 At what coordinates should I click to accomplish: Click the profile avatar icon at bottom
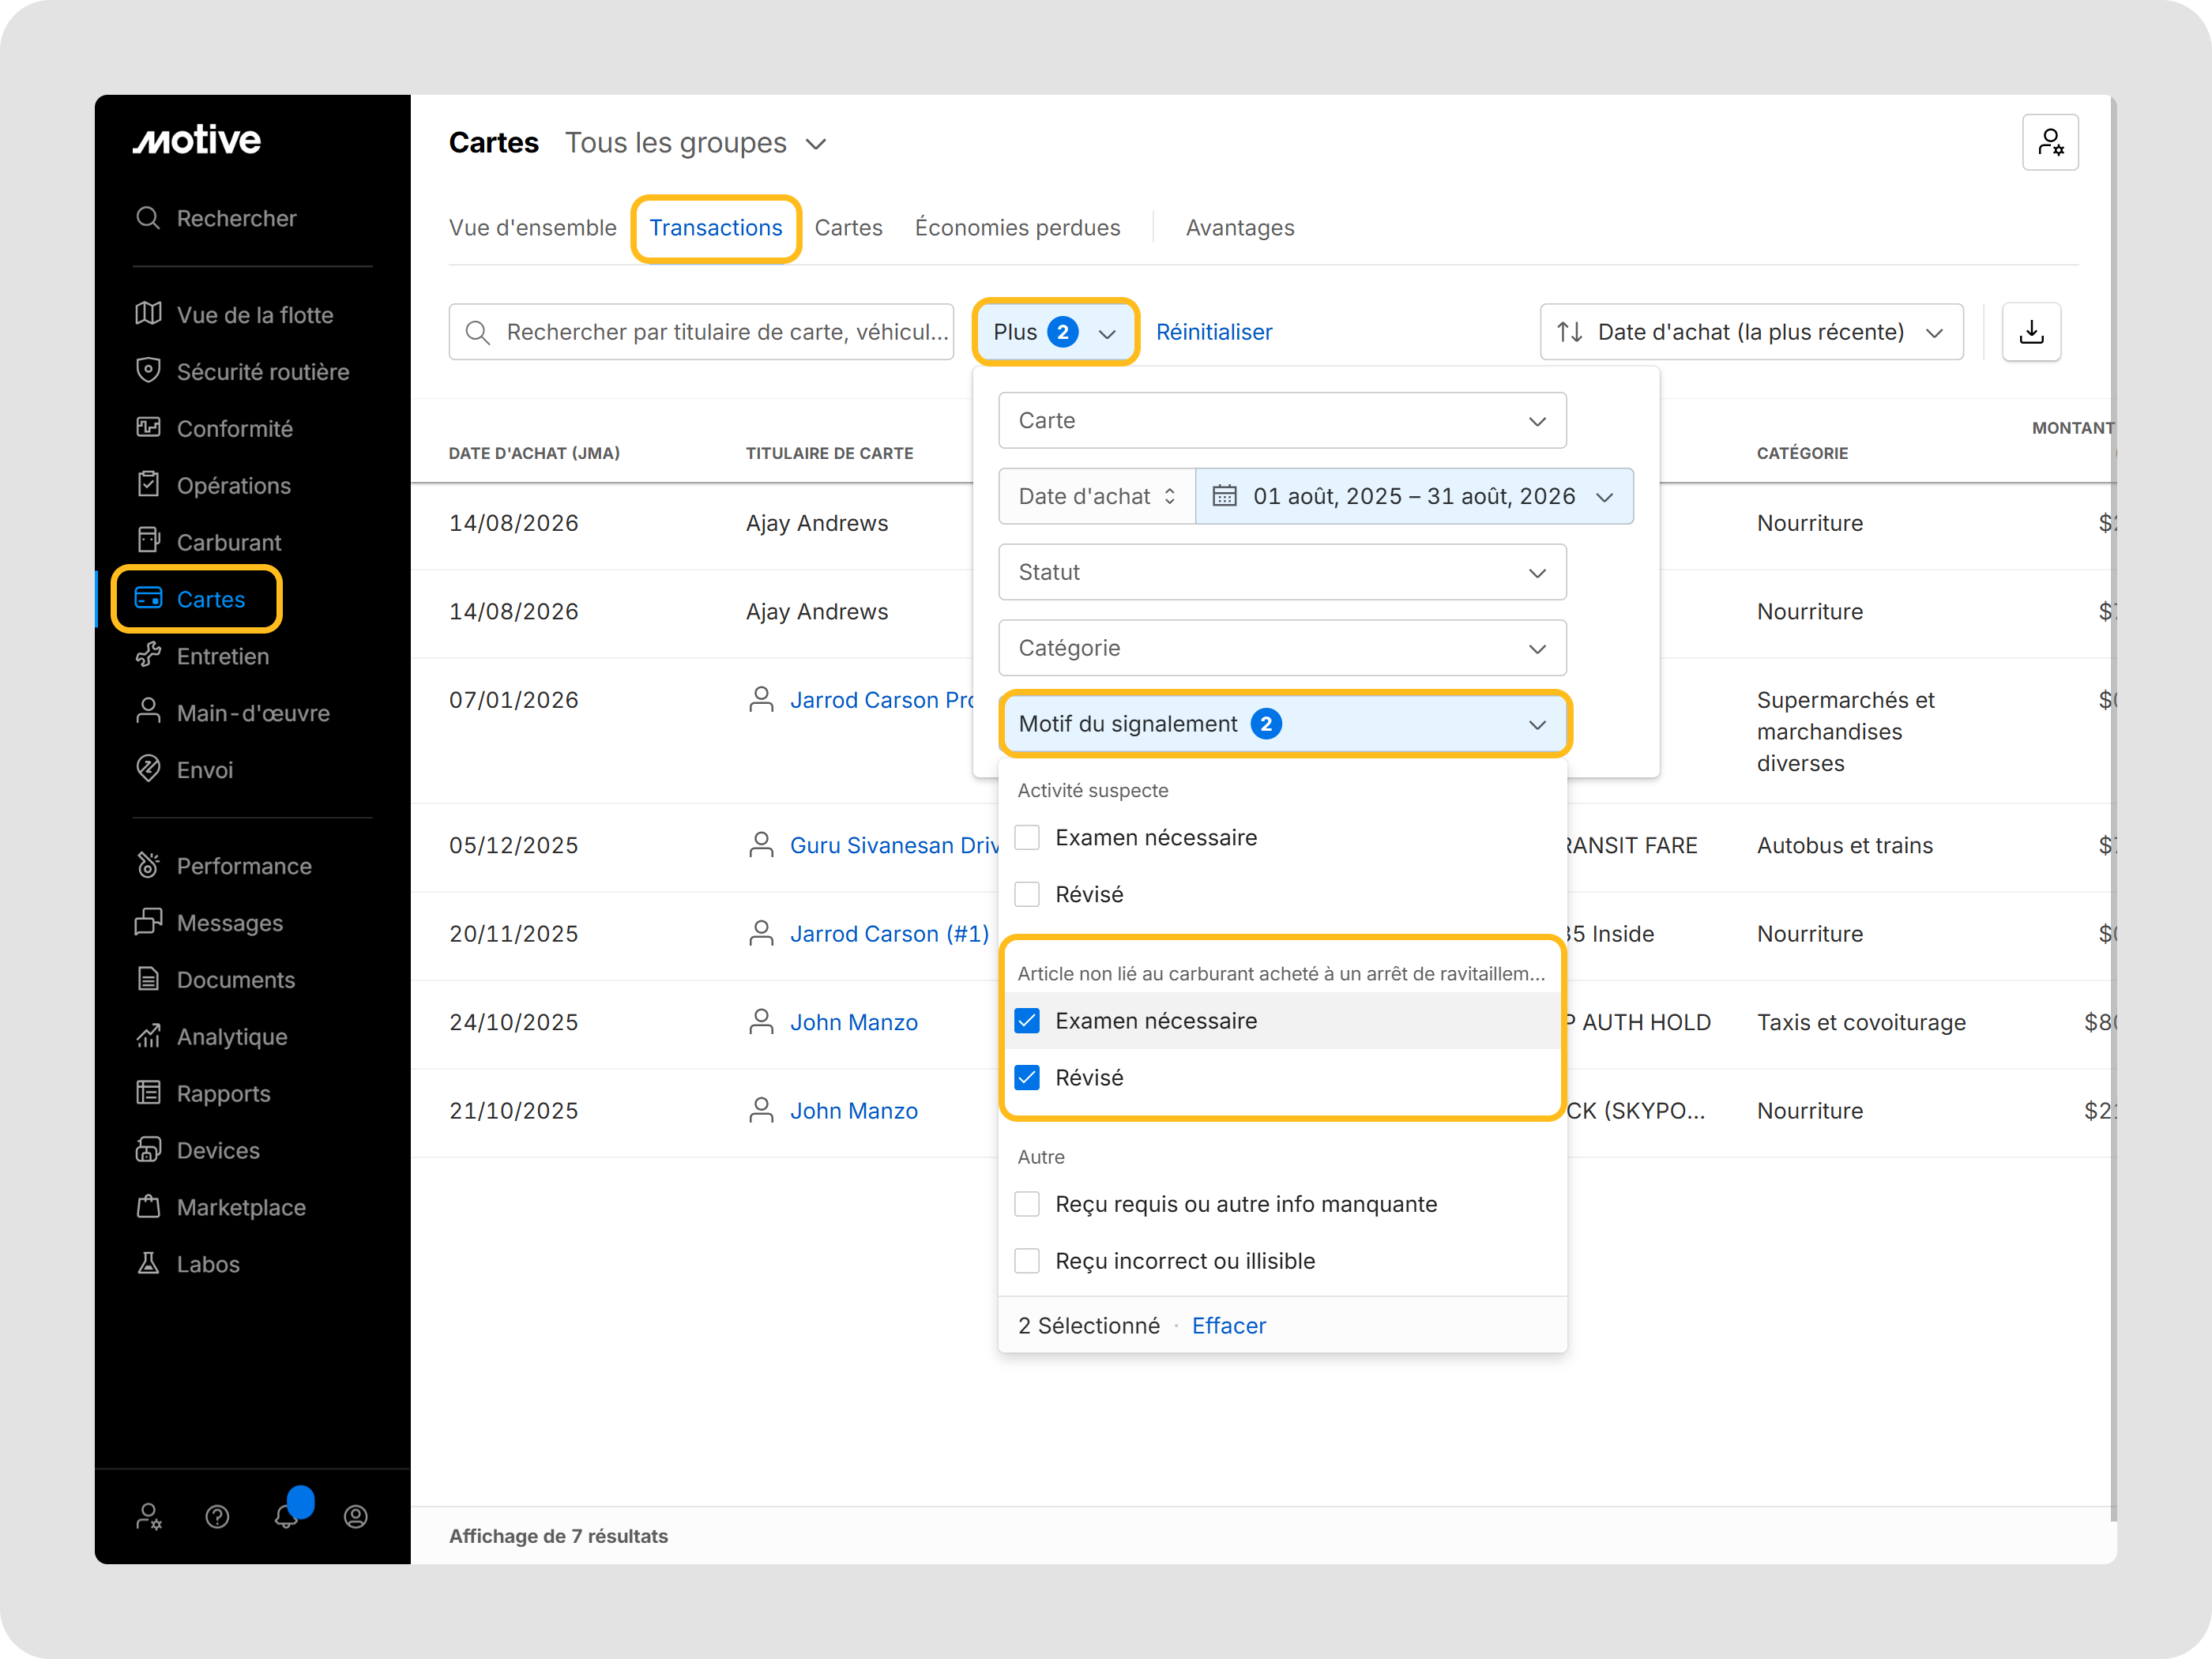[356, 1517]
